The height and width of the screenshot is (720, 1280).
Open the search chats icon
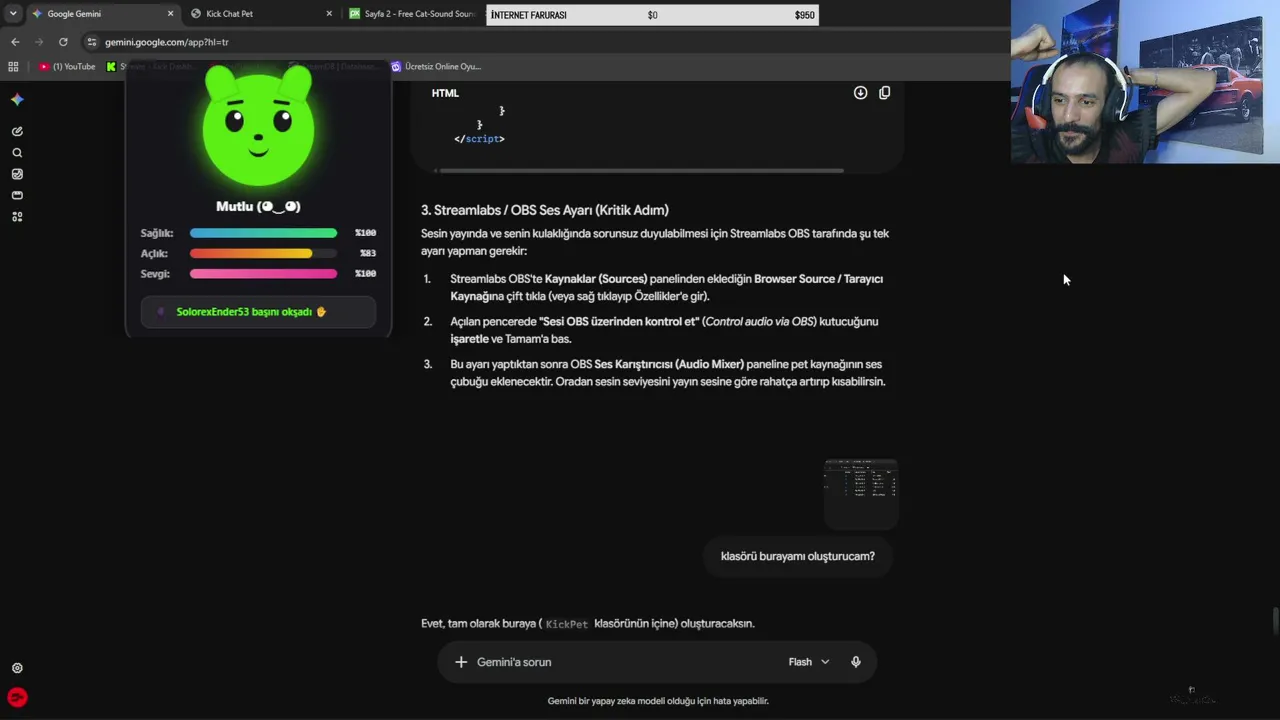tap(17, 153)
